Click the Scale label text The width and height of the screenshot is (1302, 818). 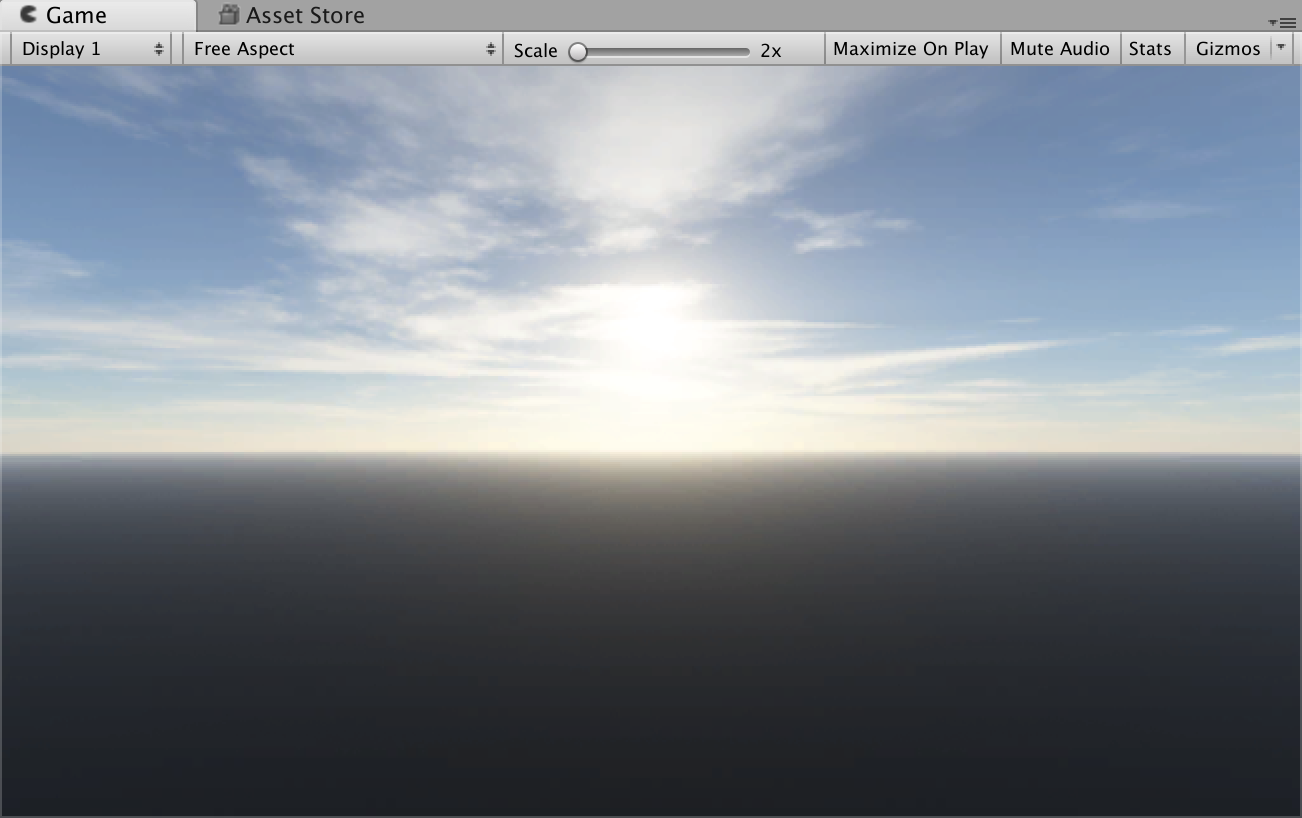pyautogui.click(x=535, y=50)
